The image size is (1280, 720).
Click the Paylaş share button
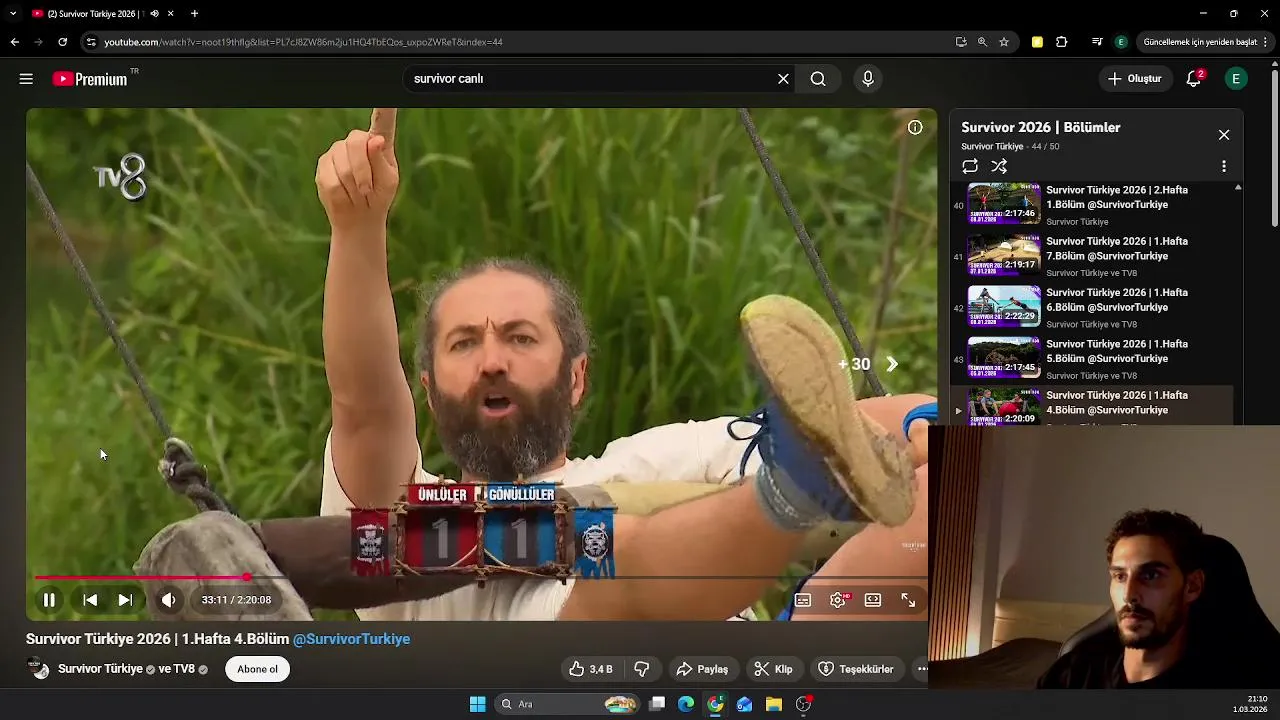click(702, 669)
